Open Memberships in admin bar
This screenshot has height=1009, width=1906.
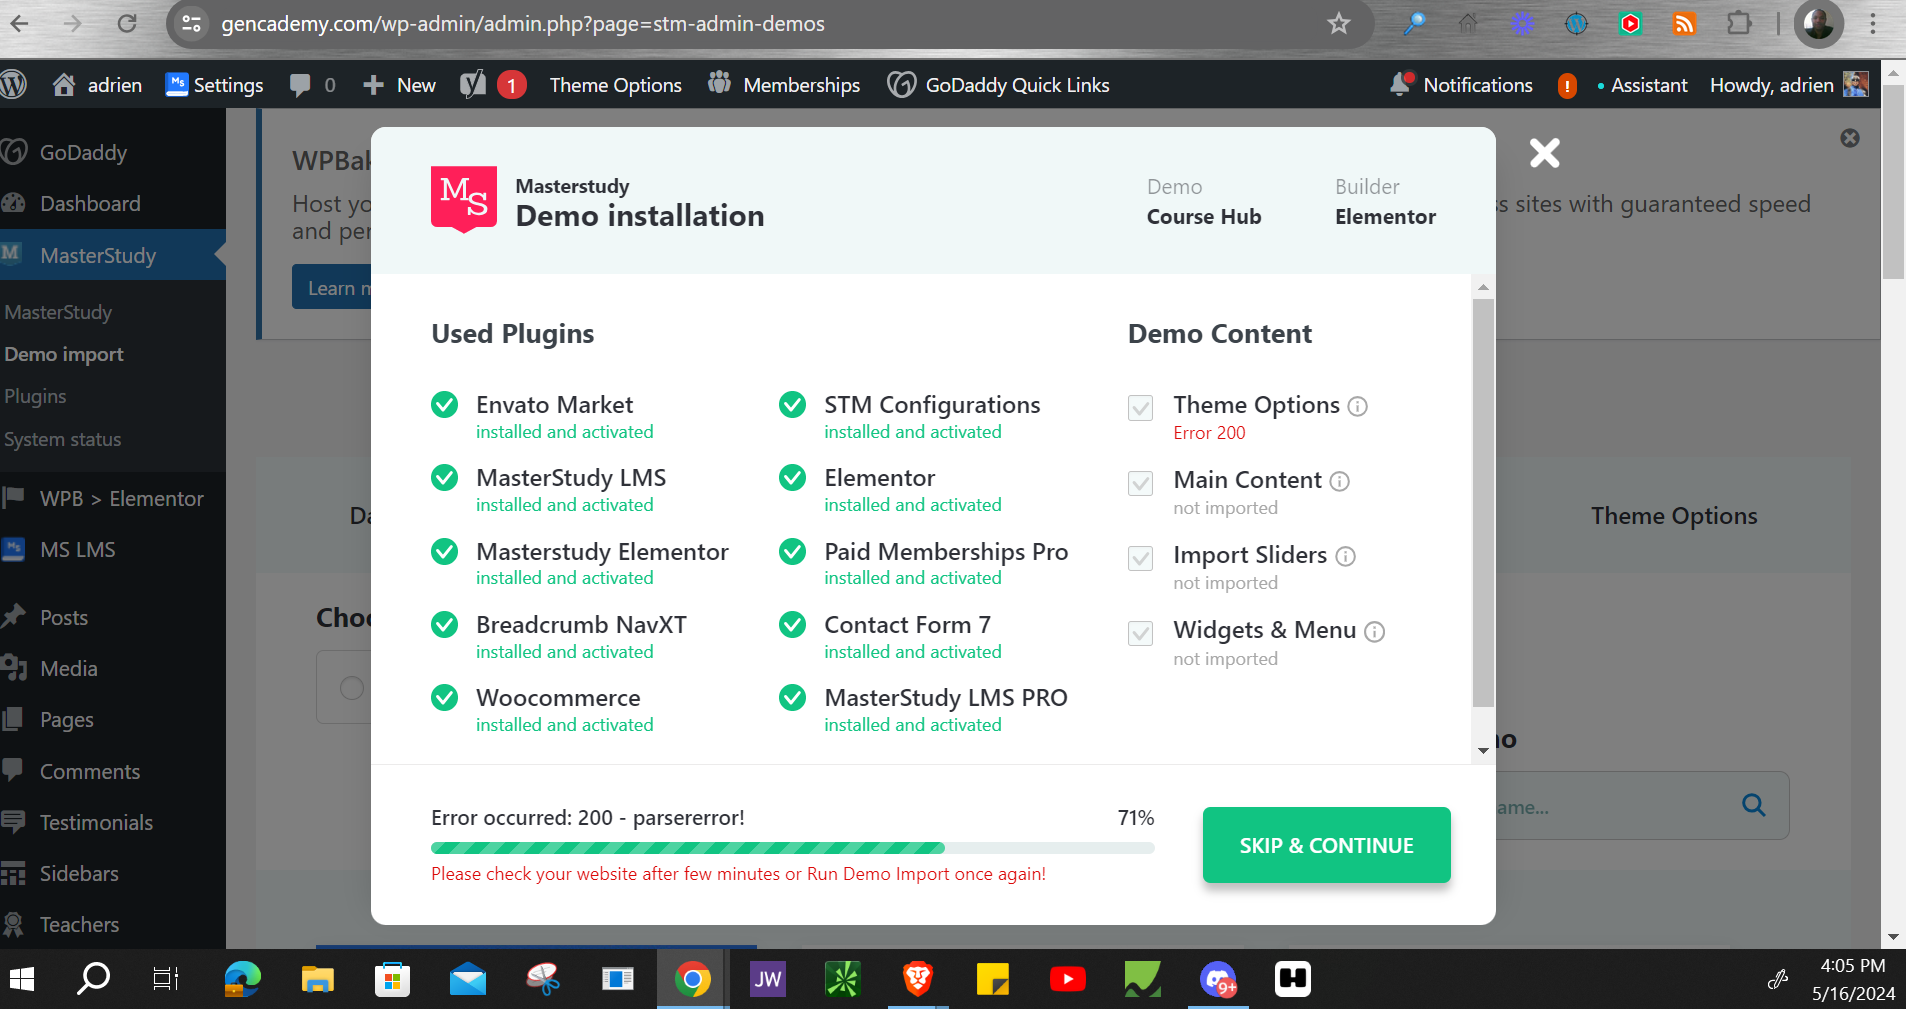[x=784, y=85]
